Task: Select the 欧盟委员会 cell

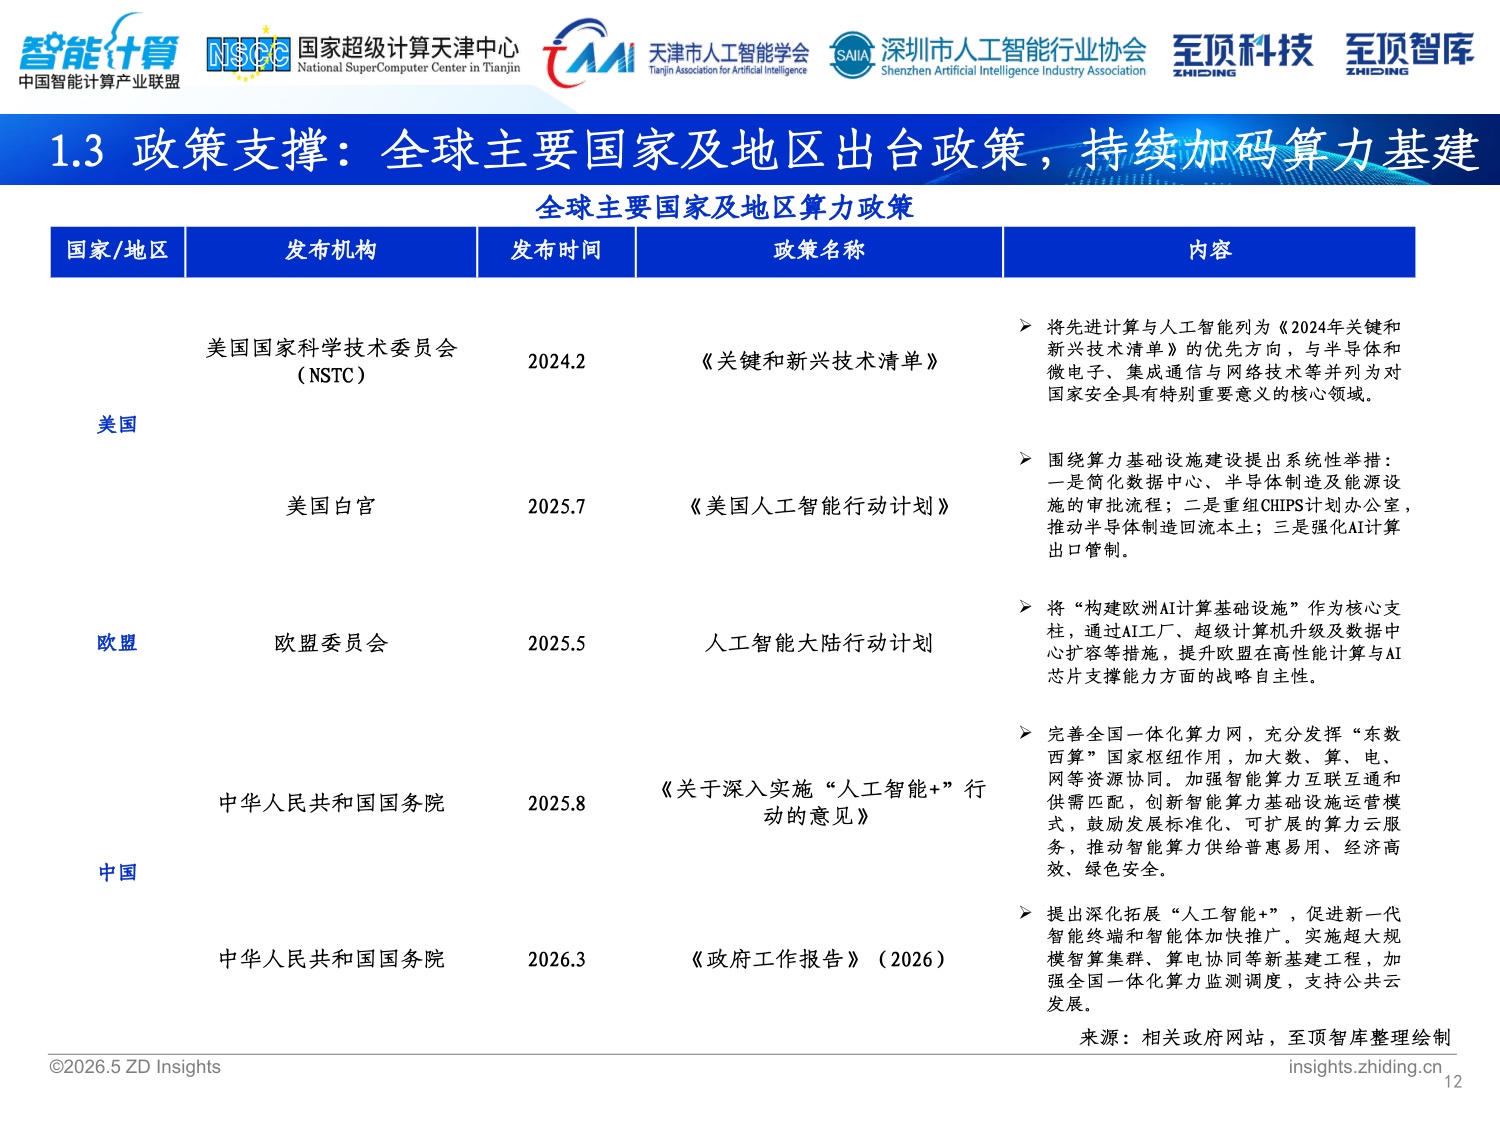Action: tap(331, 643)
